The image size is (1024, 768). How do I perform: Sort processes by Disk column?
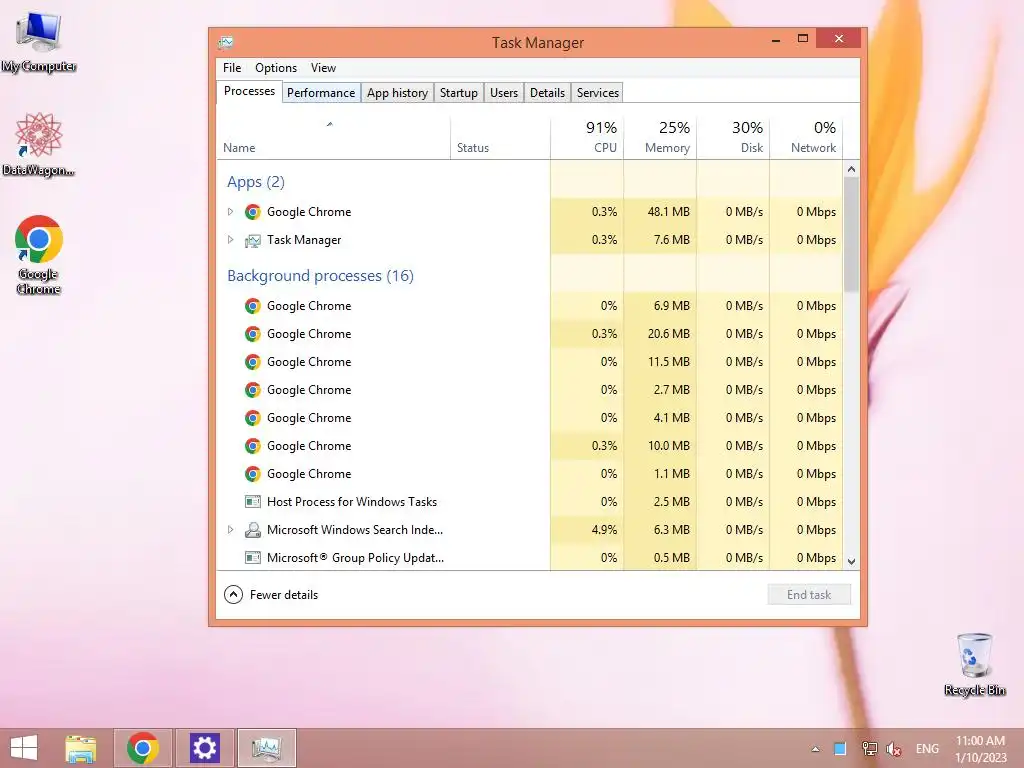point(733,138)
